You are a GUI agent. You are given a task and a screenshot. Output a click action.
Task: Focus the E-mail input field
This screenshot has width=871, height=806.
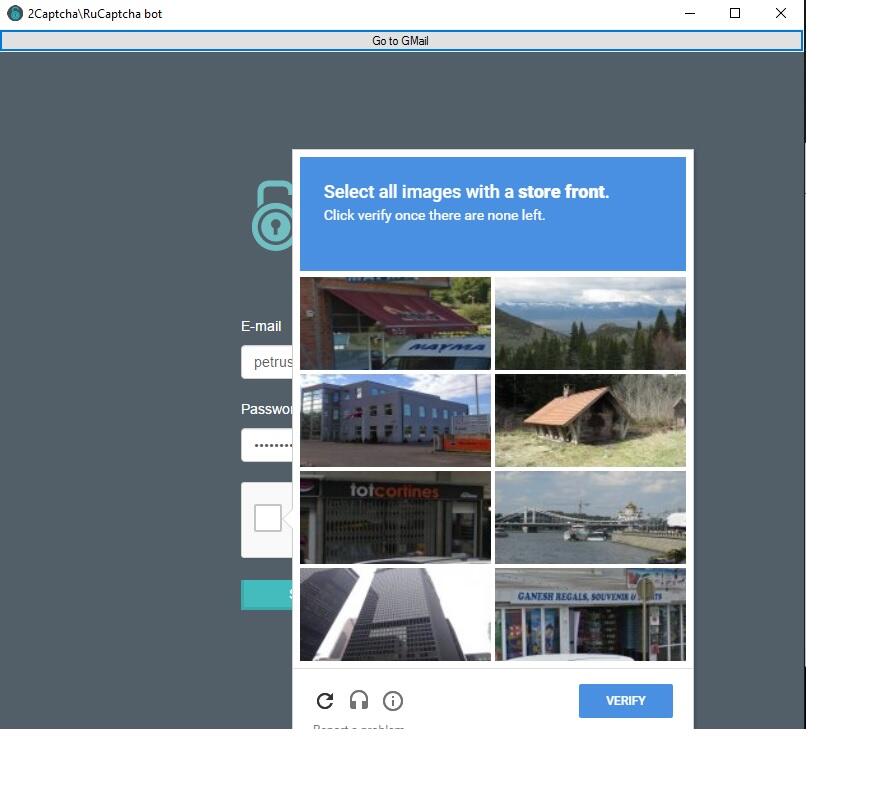coord(267,362)
